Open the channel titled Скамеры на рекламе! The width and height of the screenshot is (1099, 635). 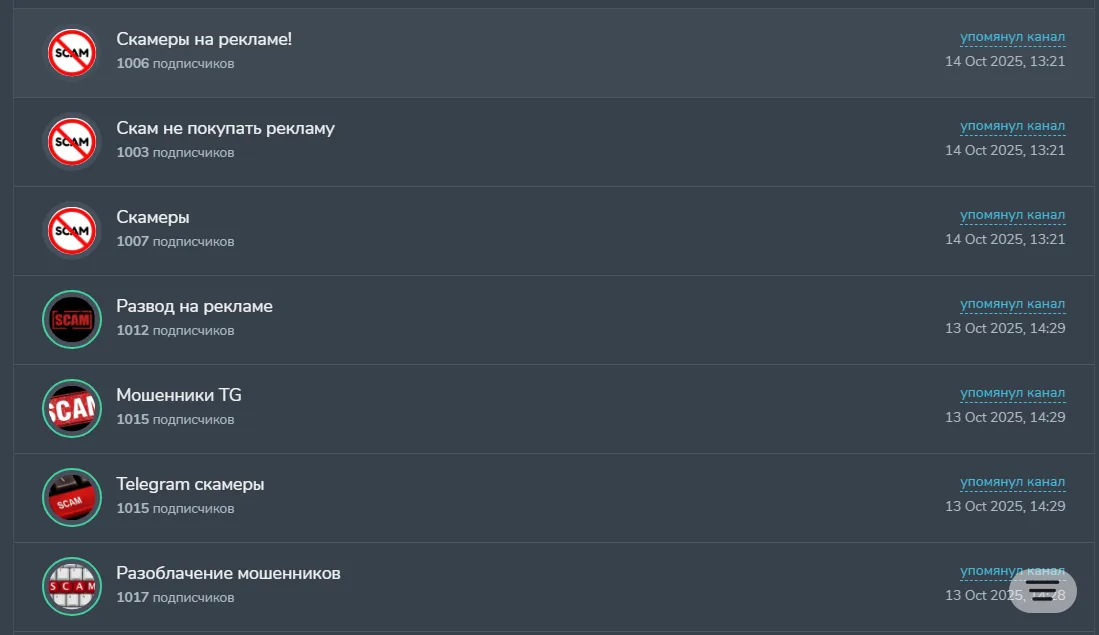(x=204, y=39)
